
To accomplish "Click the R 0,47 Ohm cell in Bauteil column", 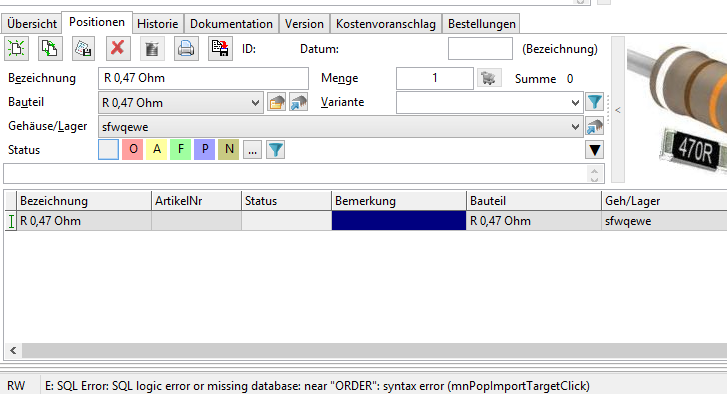I will coord(534,221).
